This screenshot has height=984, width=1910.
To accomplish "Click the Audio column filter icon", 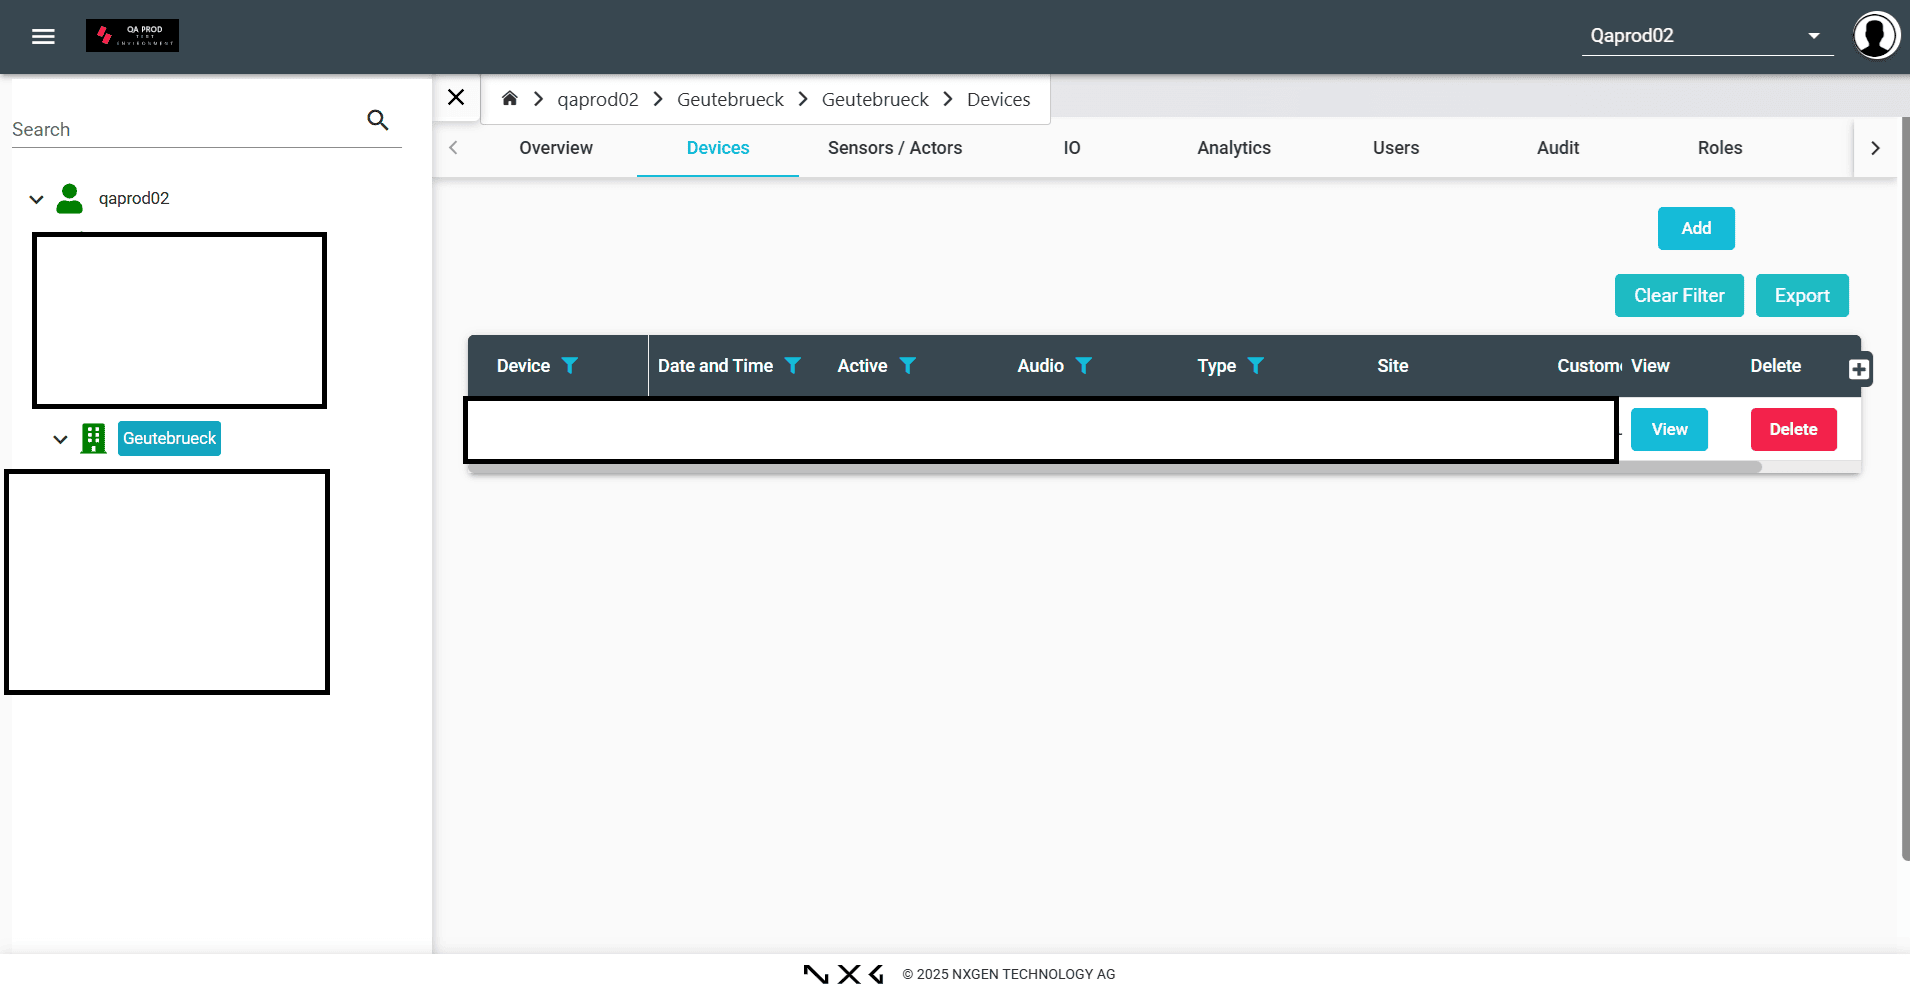I will pyautogui.click(x=1084, y=366).
